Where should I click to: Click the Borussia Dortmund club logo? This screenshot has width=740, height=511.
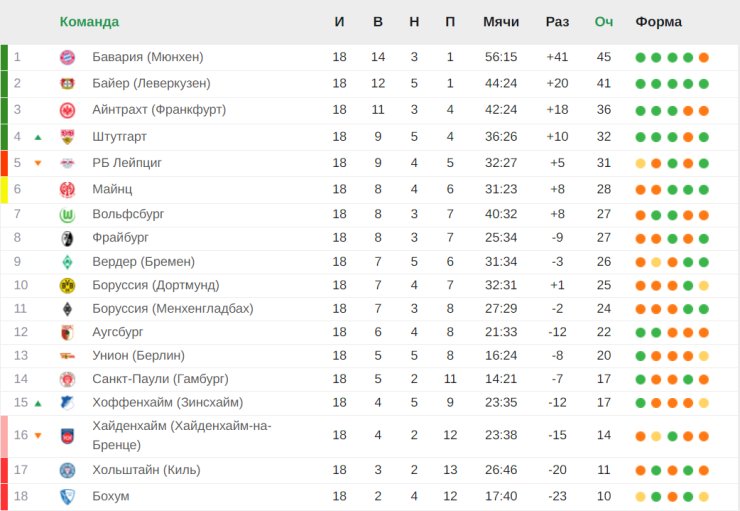click(x=67, y=285)
